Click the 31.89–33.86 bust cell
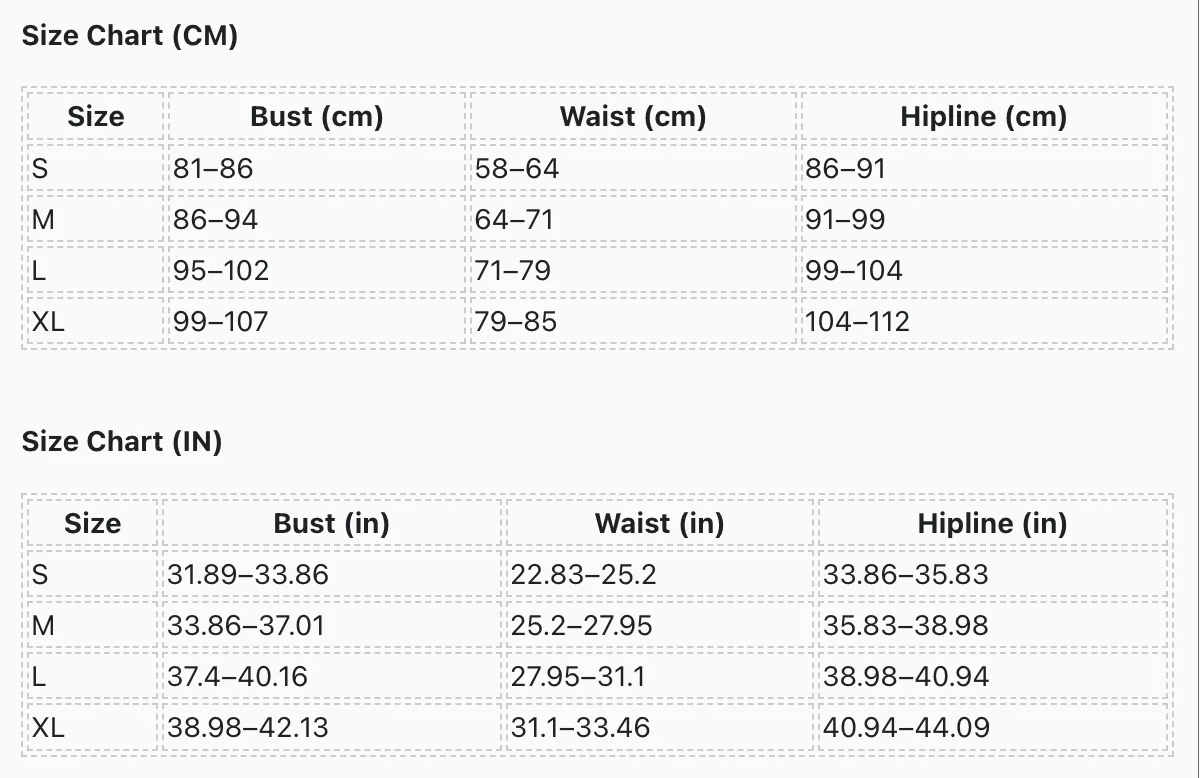The image size is (1204, 778). tap(332, 574)
